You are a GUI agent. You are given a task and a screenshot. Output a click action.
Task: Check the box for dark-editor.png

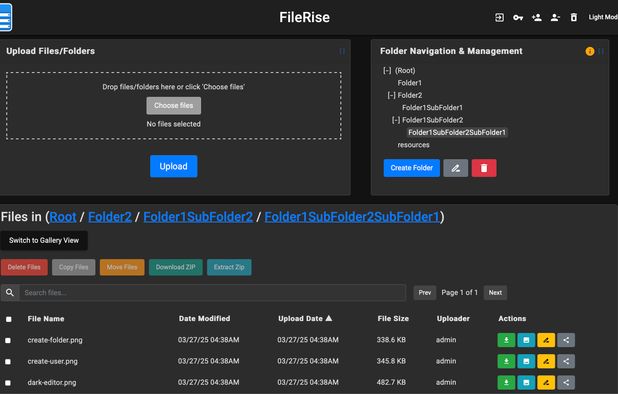(8, 383)
